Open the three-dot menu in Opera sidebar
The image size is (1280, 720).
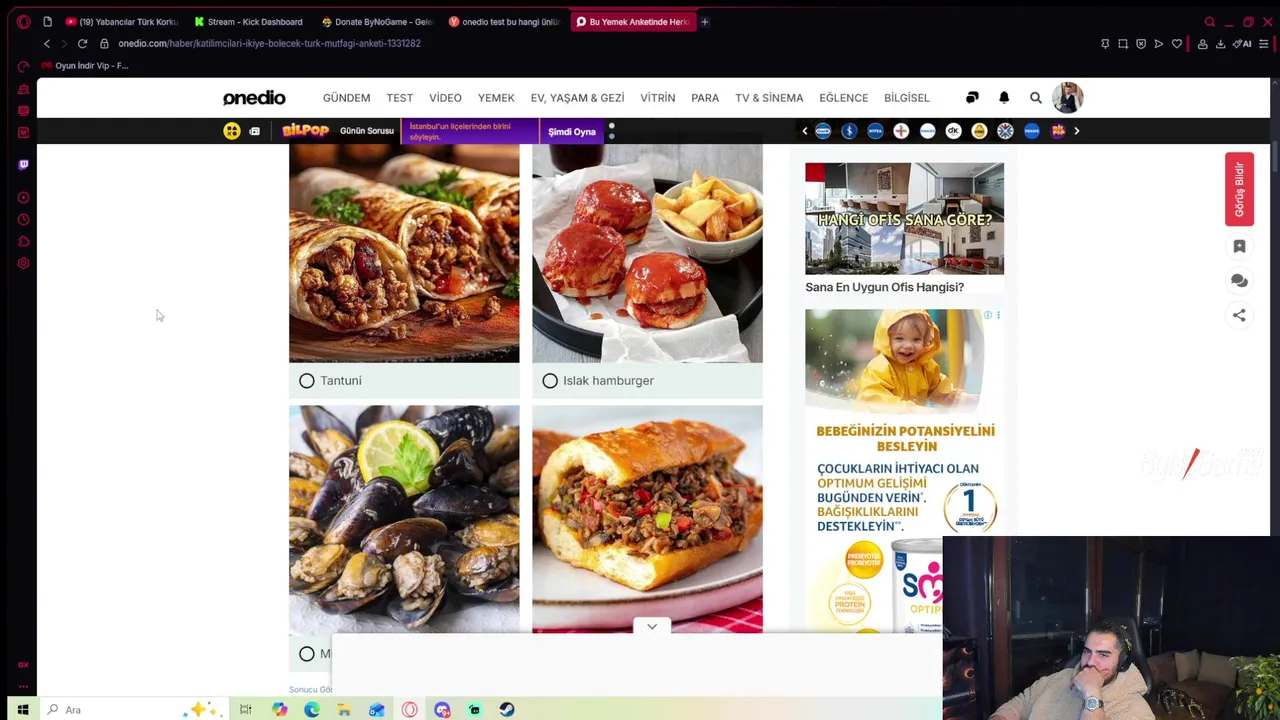[x=23, y=686]
